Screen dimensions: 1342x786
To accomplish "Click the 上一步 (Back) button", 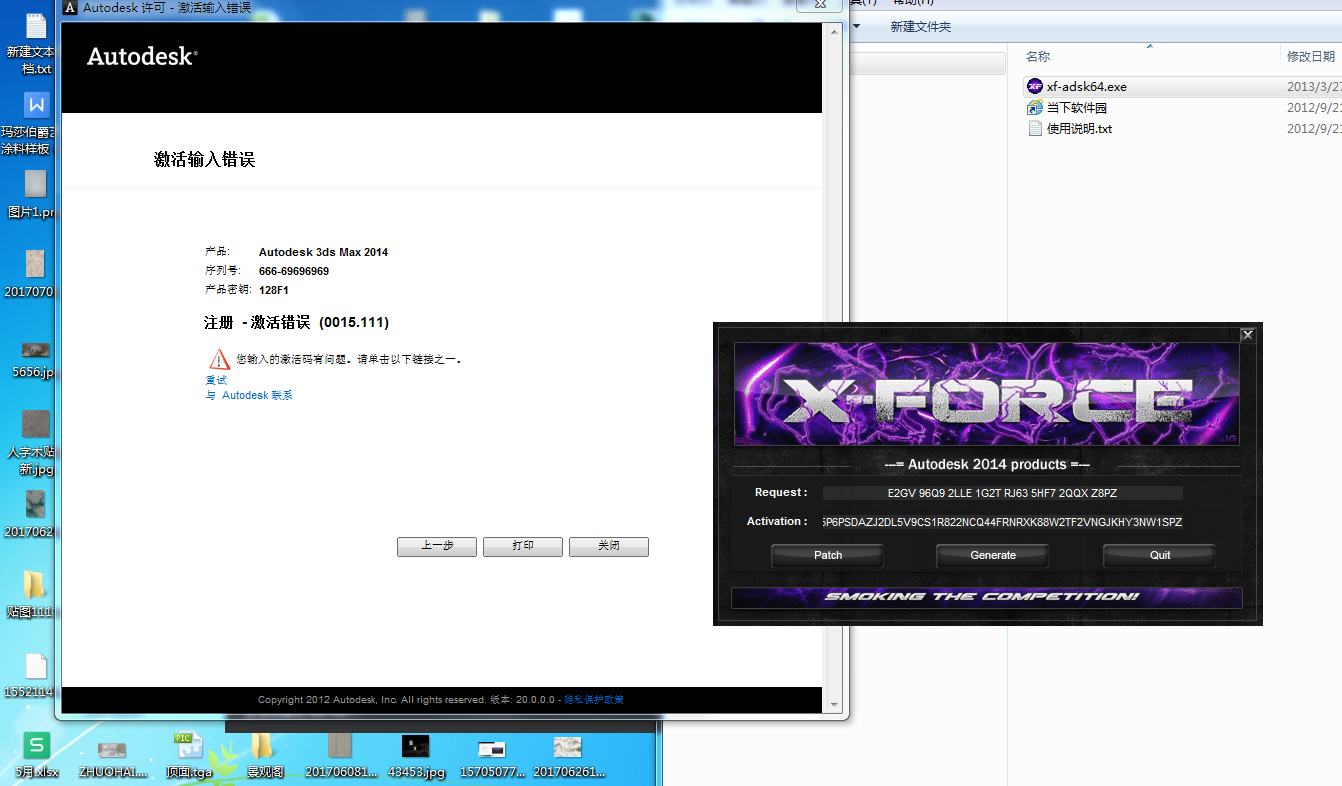I will click(437, 547).
